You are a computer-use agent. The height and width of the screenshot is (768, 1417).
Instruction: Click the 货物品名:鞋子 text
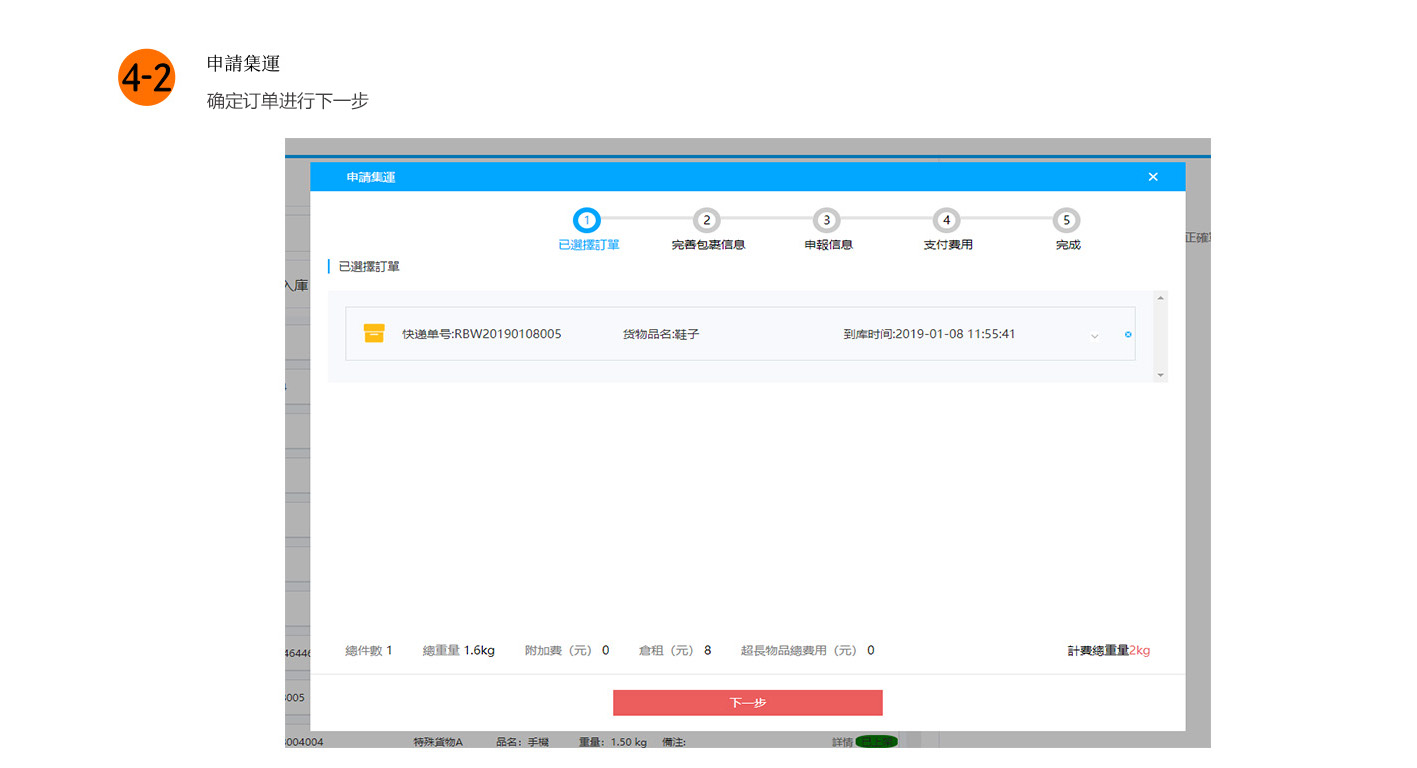[x=661, y=334]
